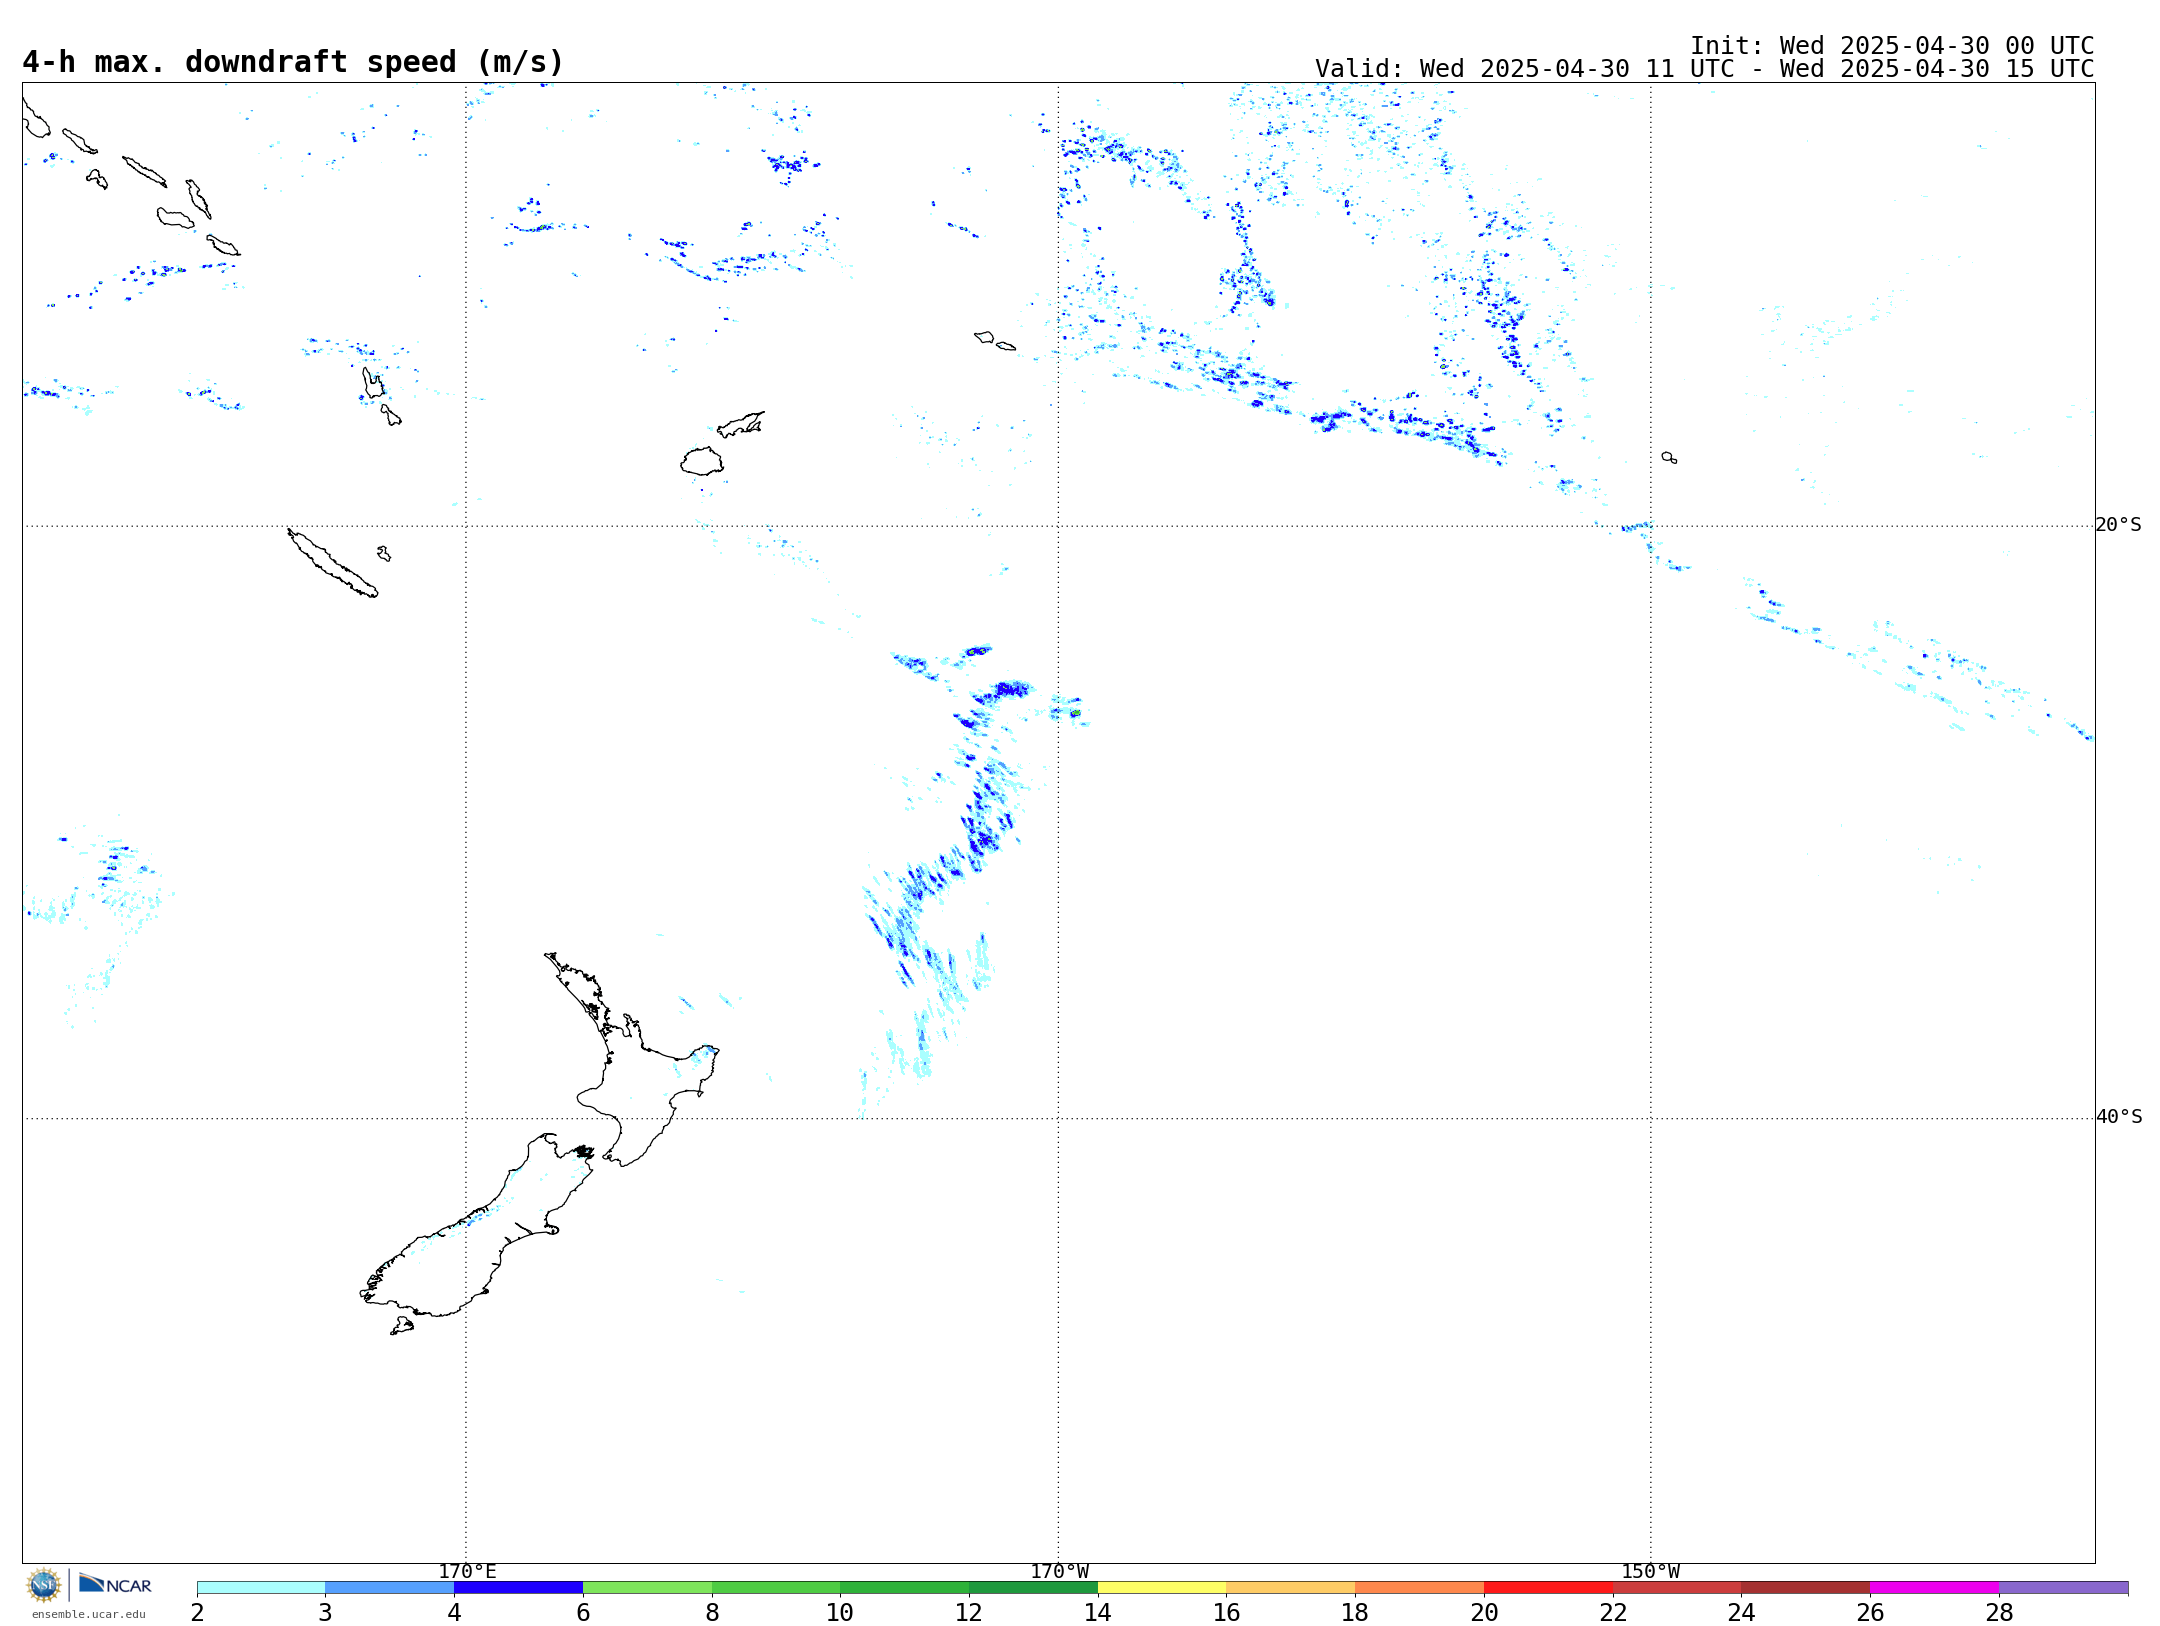The height and width of the screenshot is (1626, 2160).
Task: Click the 170°E longitude label
Action: coord(467,1571)
